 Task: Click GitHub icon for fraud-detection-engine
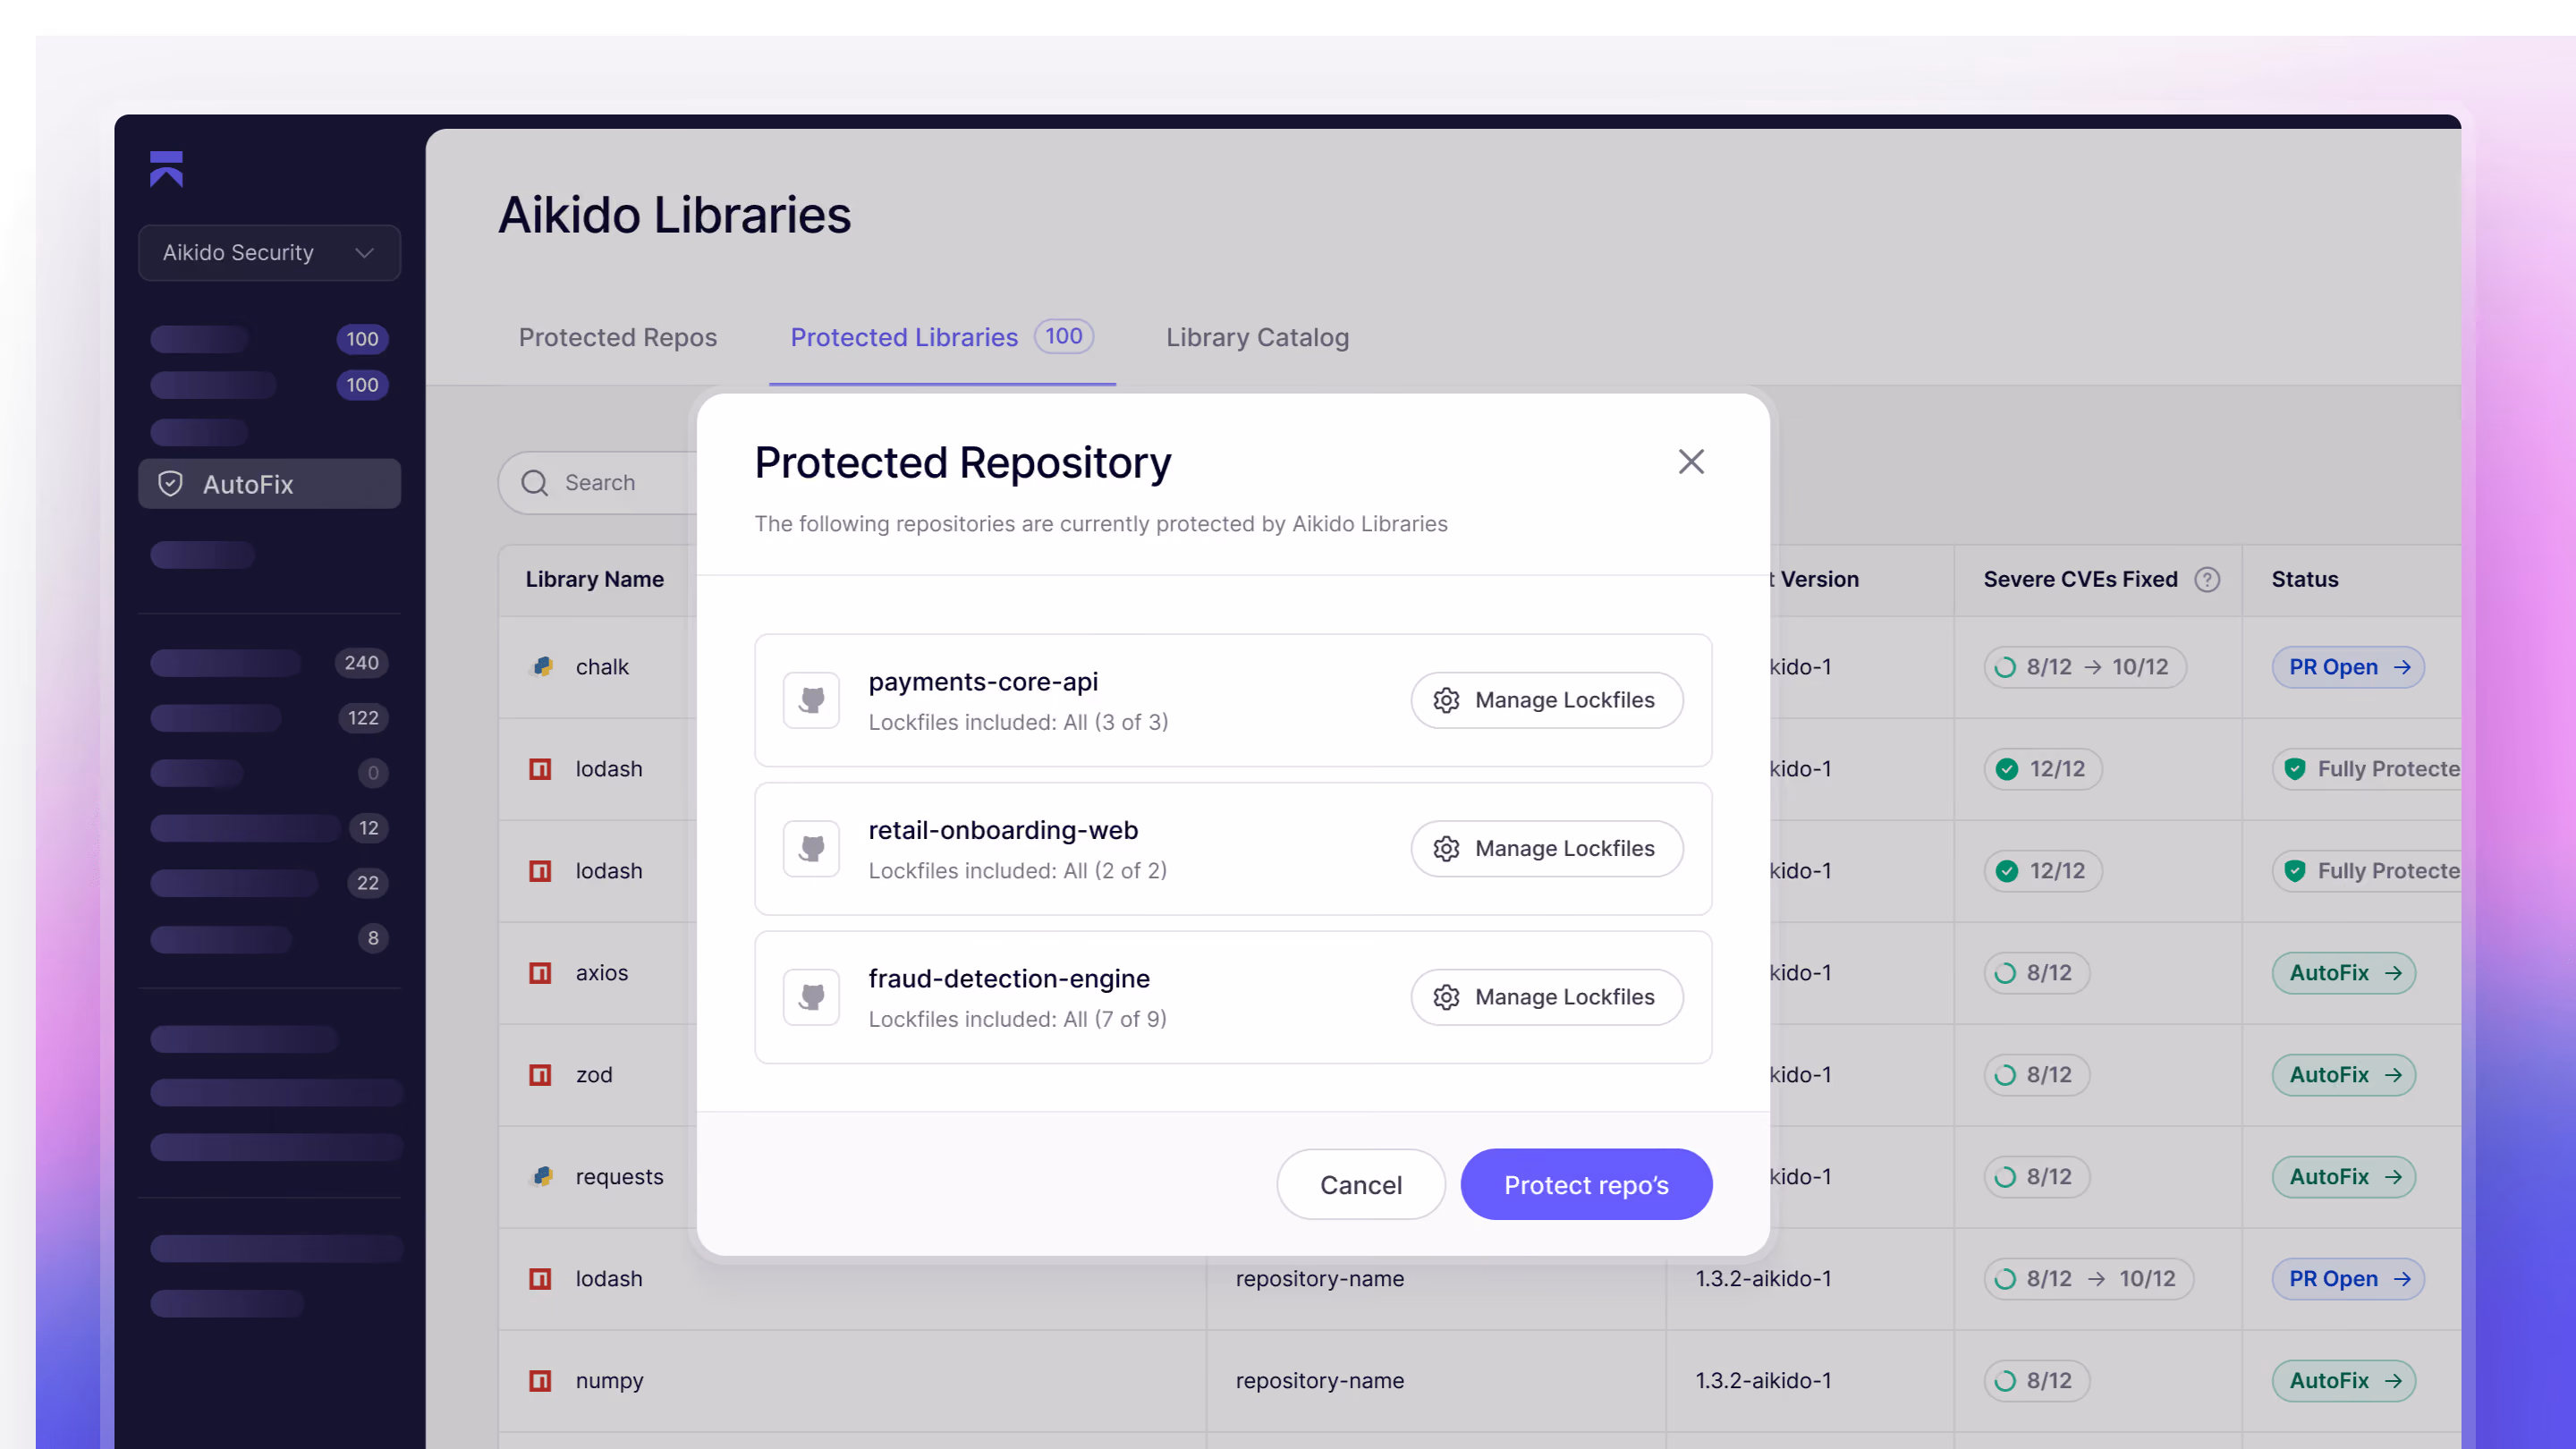tap(811, 997)
